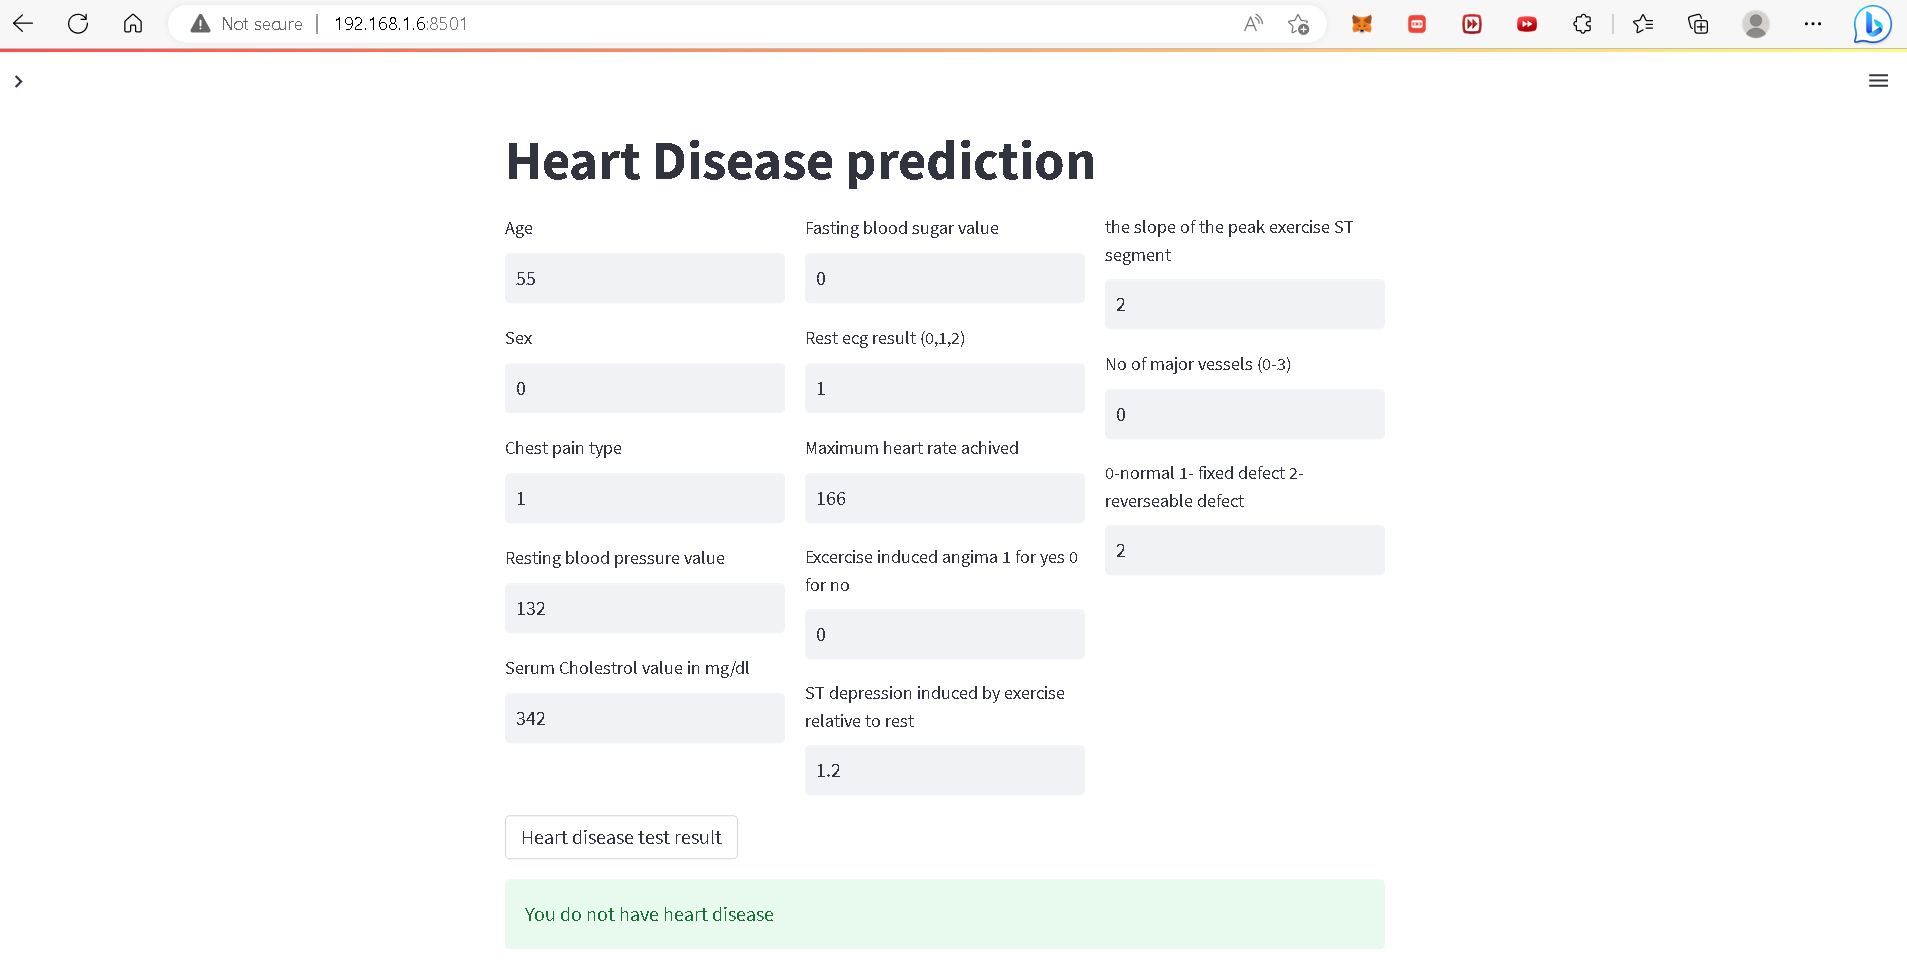1907x978 pixels.
Task: Go to the browser home page
Action: click(x=133, y=23)
